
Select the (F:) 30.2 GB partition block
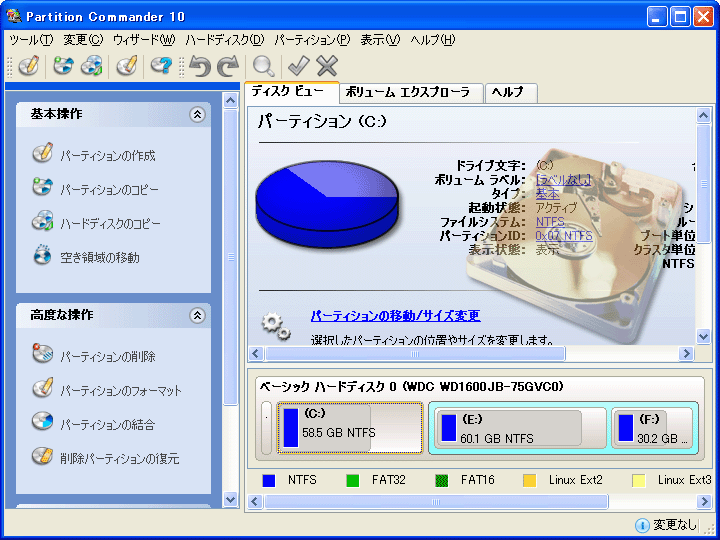click(652, 428)
